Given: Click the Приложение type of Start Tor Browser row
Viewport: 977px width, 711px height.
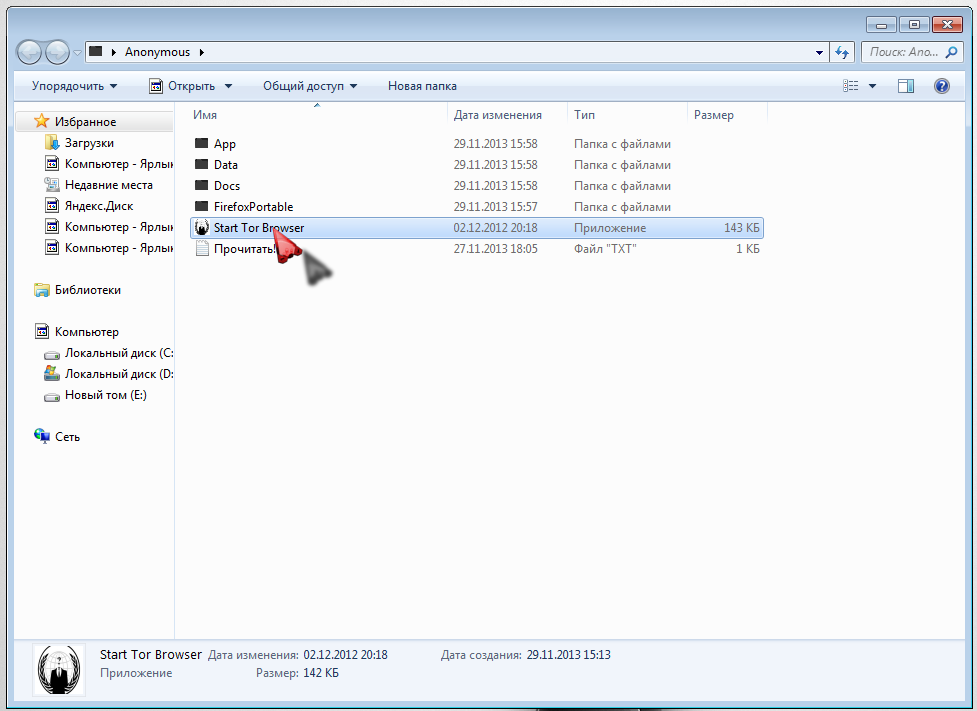Looking at the screenshot, I should coord(610,228).
